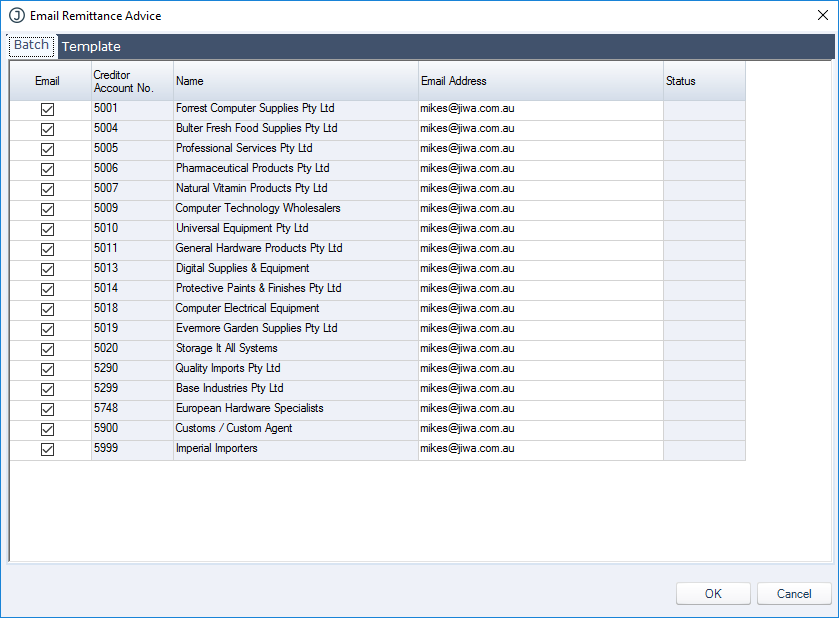Toggle email checkbox for Quality Imports Pty Ltd
This screenshot has height=618, width=839.
(x=47, y=369)
